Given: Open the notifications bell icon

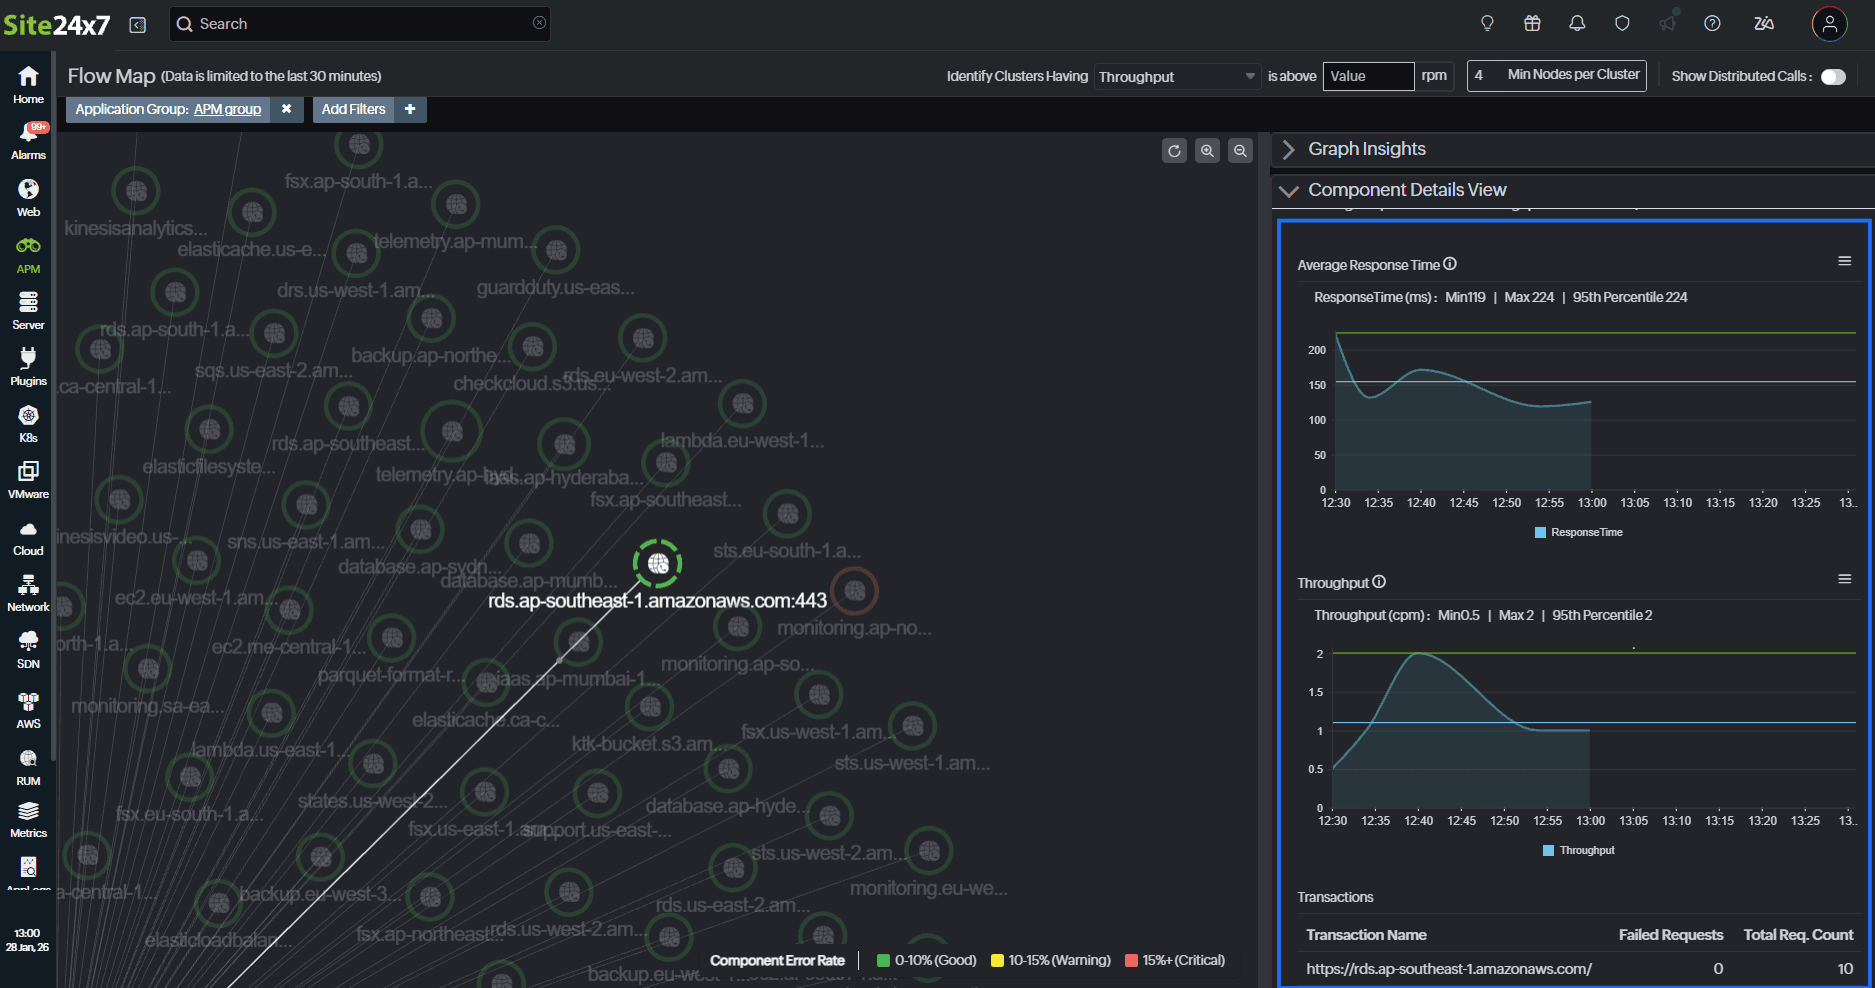Looking at the screenshot, I should pyautogui.click(x=1577, y=23).
